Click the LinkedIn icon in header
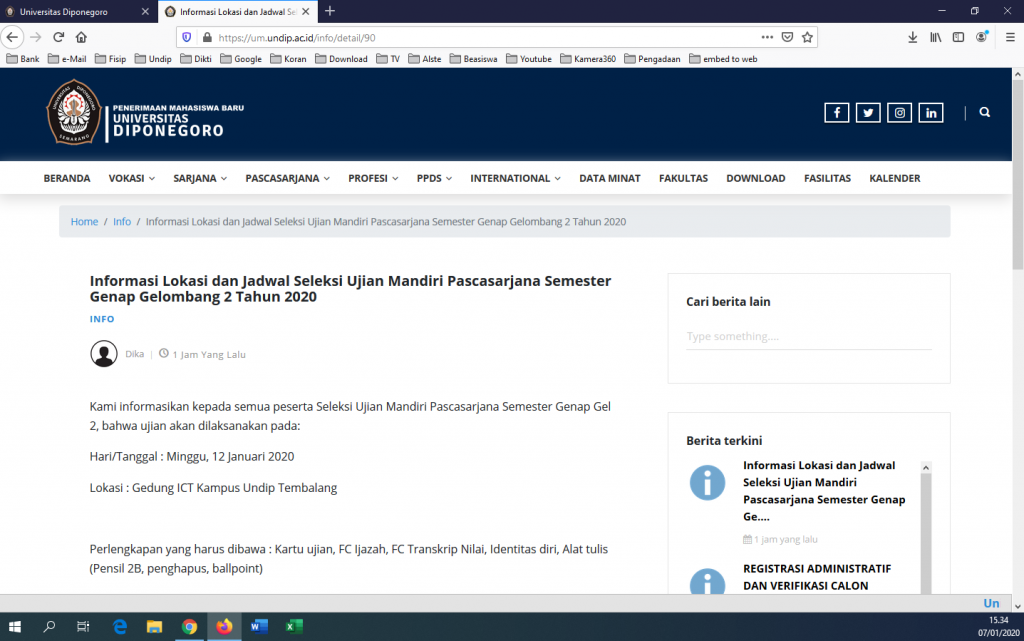1024x641 pixels. [931, 113]
